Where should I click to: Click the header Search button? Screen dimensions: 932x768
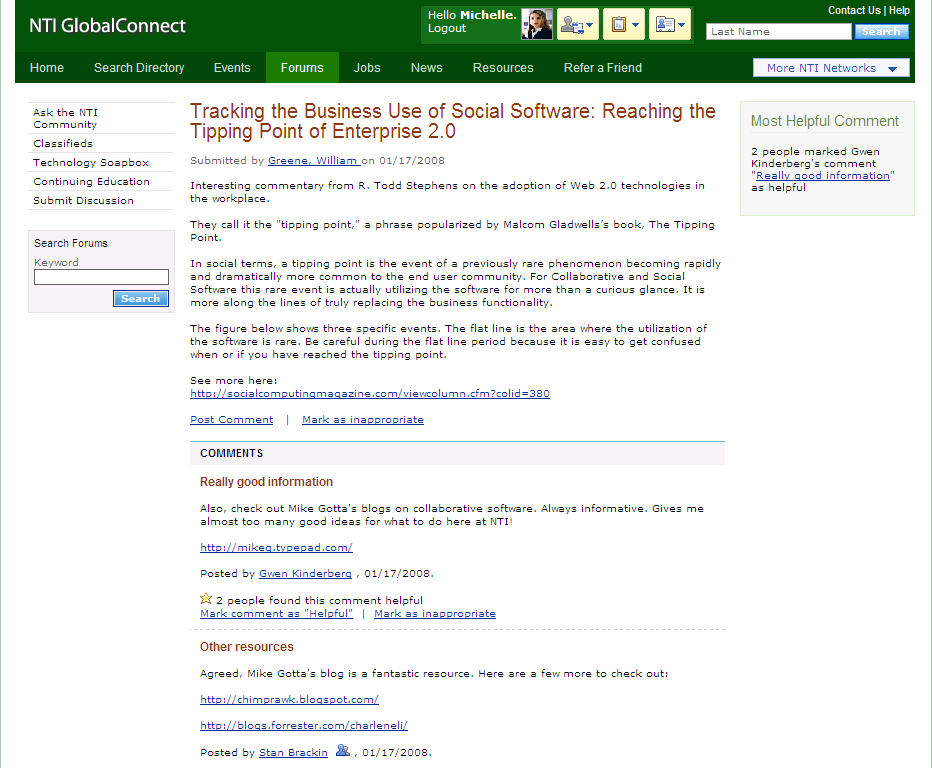[881, 32]
